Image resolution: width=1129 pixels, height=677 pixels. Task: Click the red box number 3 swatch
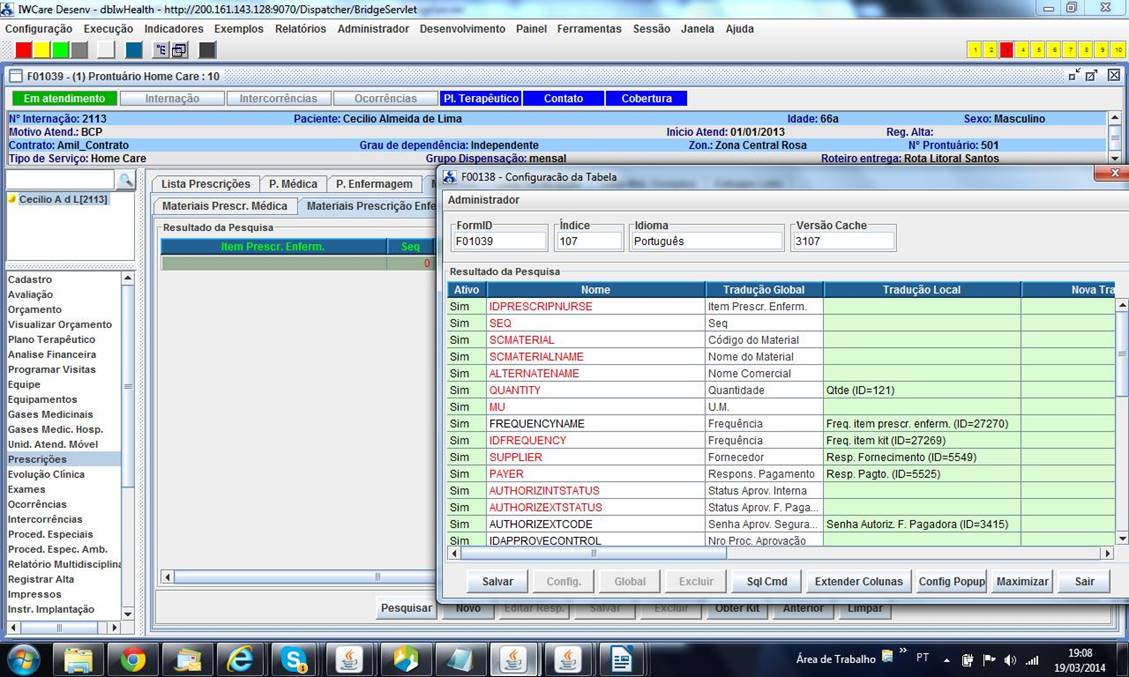1006,50
